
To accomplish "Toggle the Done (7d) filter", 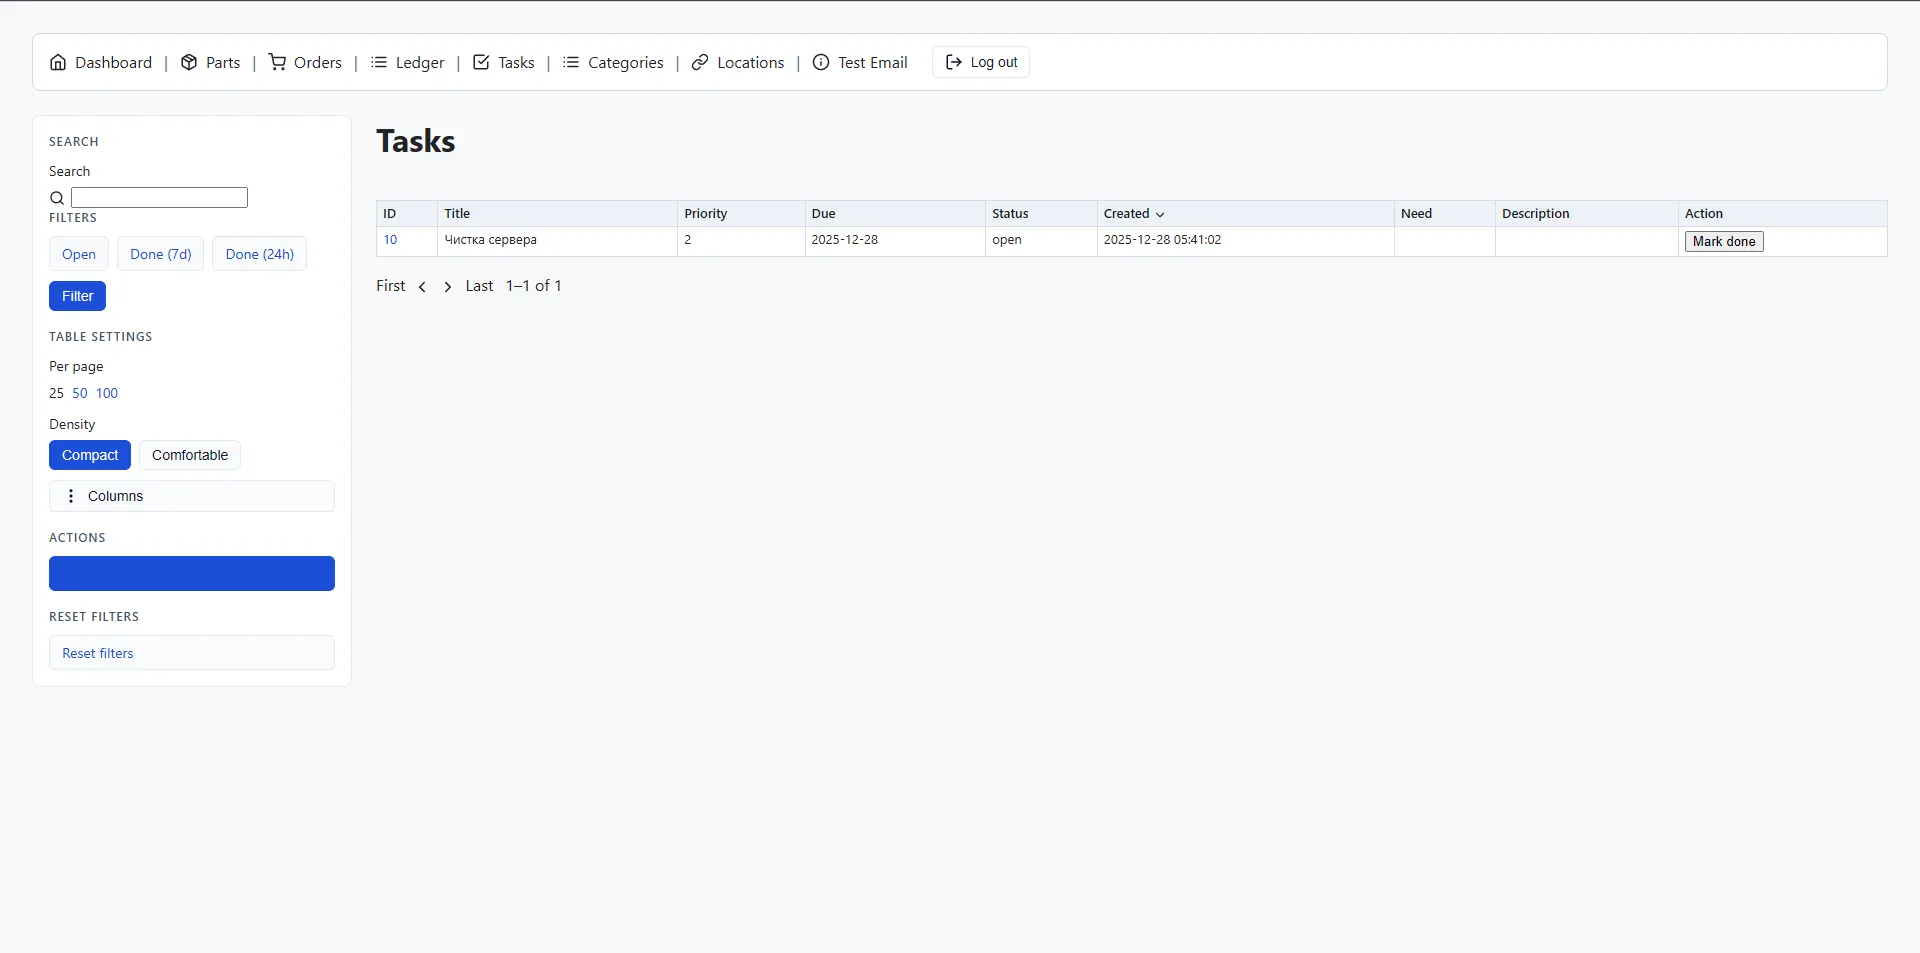I will [161, 254].
